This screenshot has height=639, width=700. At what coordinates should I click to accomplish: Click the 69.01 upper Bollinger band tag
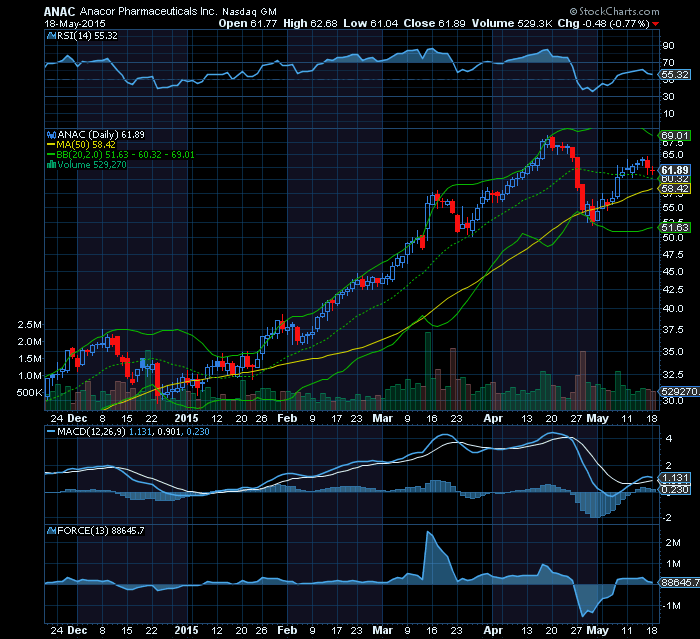pyautogui.click(x=675, y=135)
